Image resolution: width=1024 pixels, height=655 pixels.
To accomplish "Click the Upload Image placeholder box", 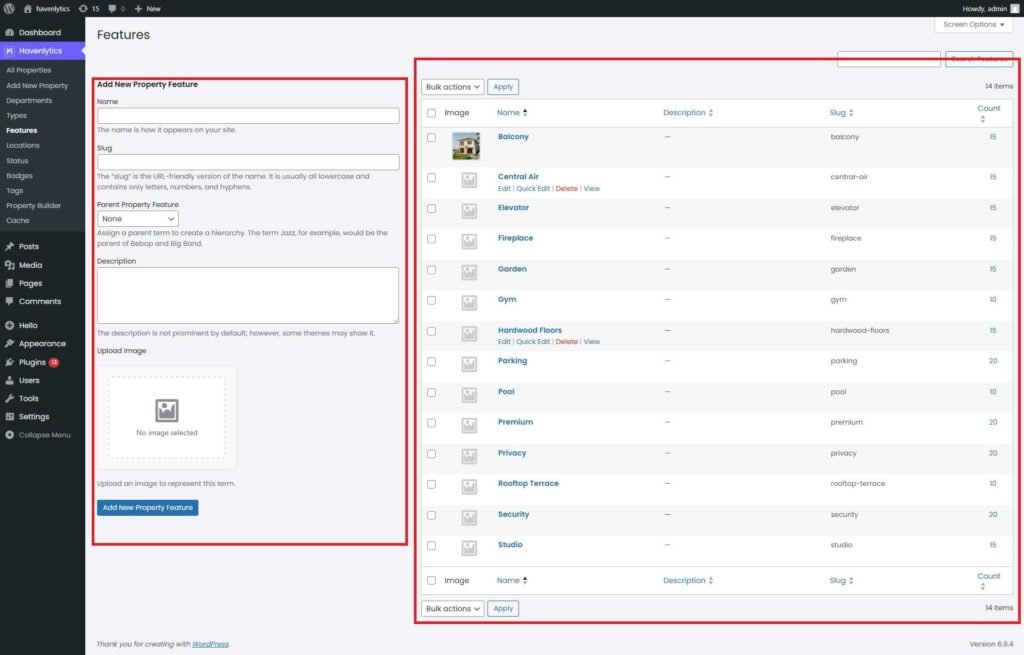I will pos(167,417).
